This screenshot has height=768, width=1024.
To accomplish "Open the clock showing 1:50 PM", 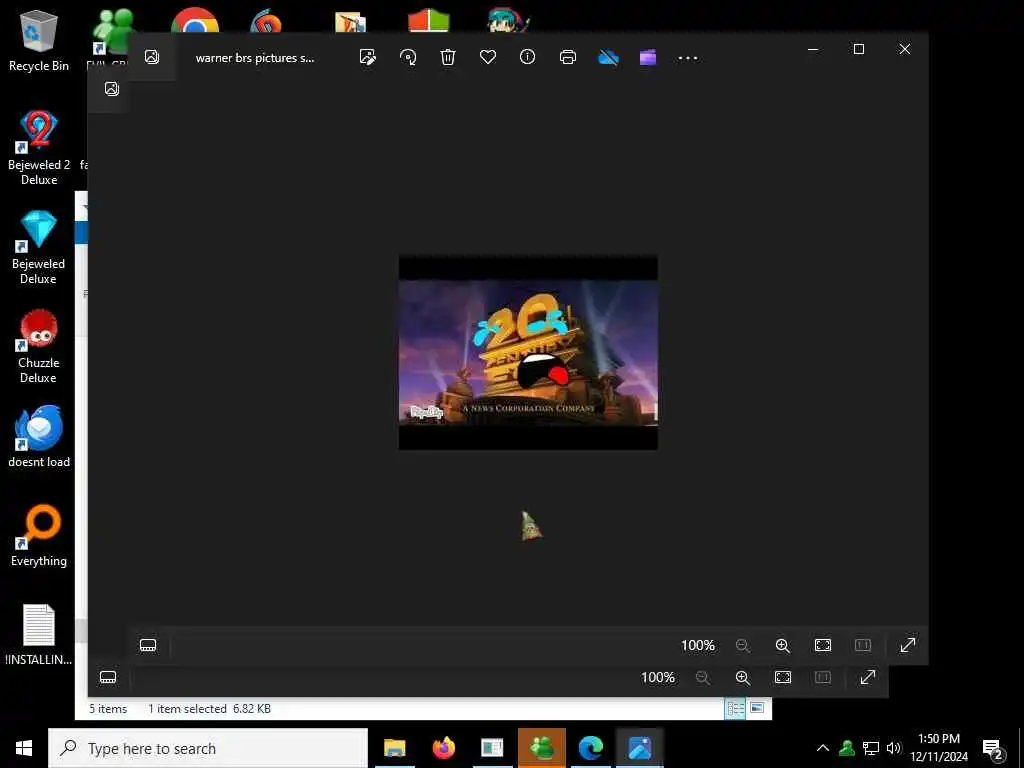I will (x=938, y=748).
